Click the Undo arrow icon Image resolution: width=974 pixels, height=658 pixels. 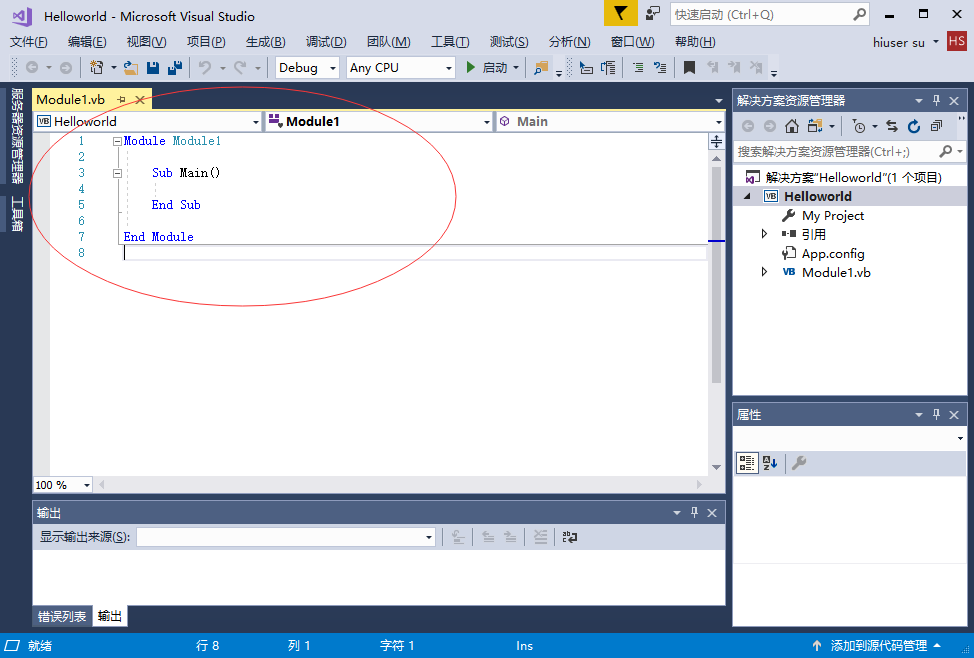click(204, 67)
